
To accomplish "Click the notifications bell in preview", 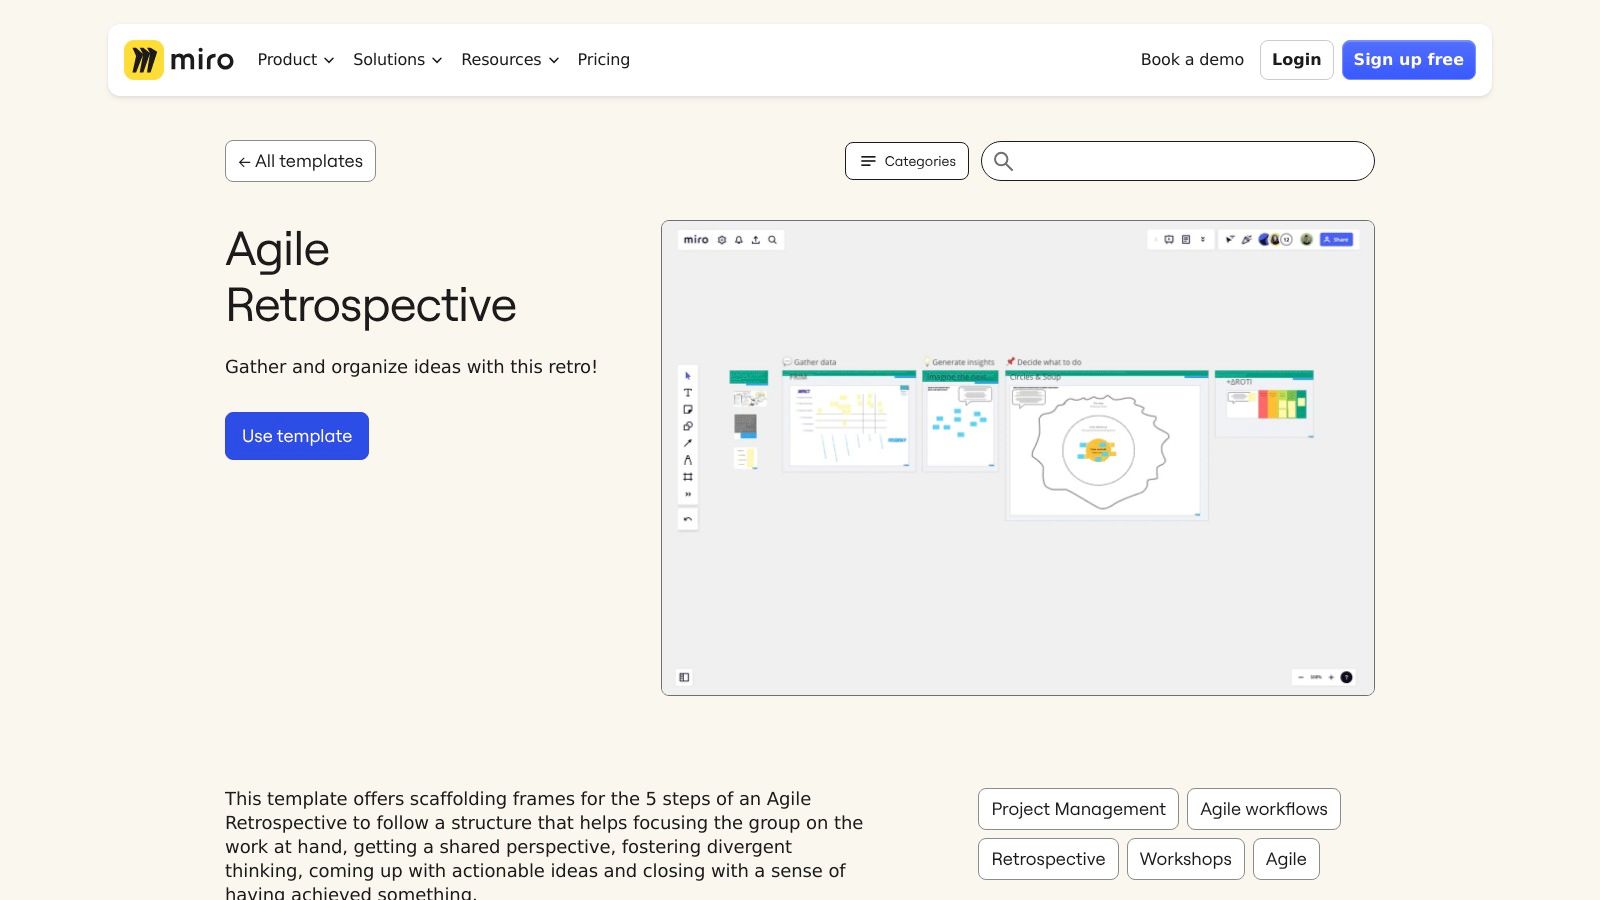I will [739, 240].
